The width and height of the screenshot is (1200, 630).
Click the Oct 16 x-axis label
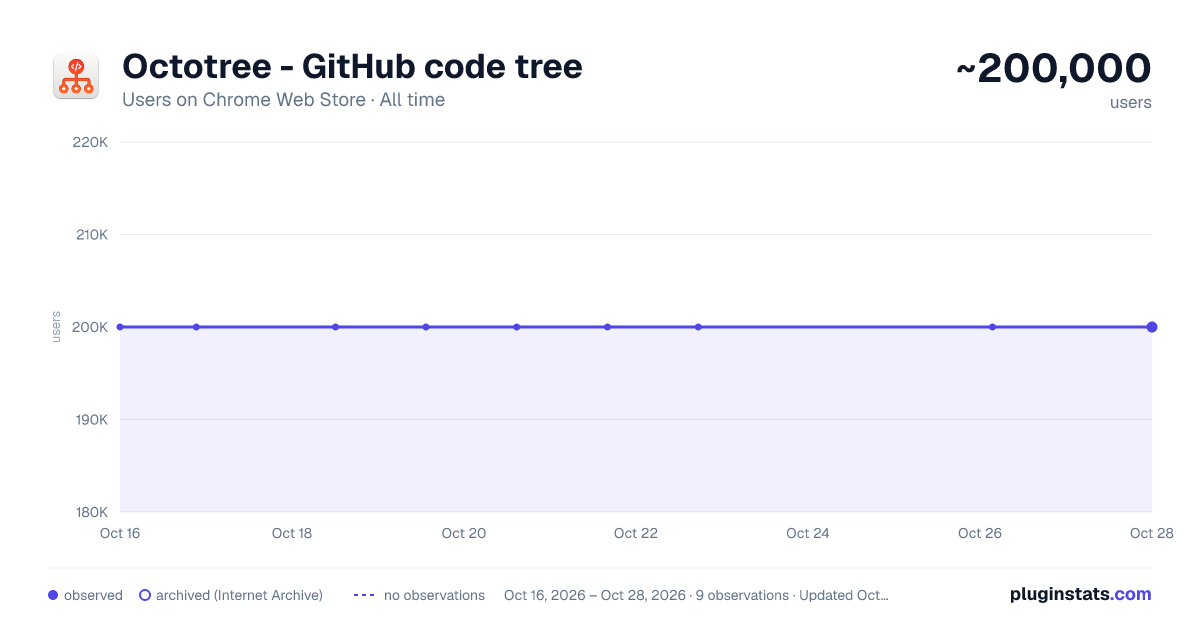pos(120,533)
